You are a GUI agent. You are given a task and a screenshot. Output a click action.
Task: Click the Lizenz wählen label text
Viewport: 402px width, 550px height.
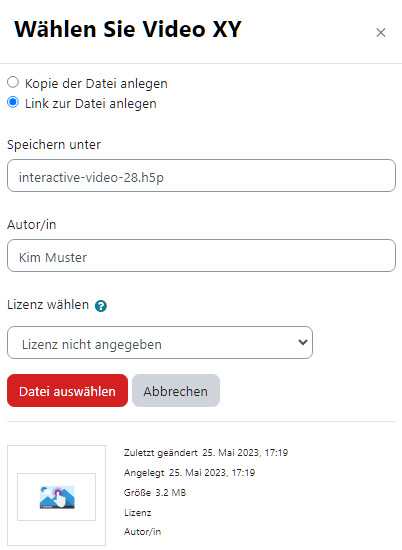pos(48,304)
